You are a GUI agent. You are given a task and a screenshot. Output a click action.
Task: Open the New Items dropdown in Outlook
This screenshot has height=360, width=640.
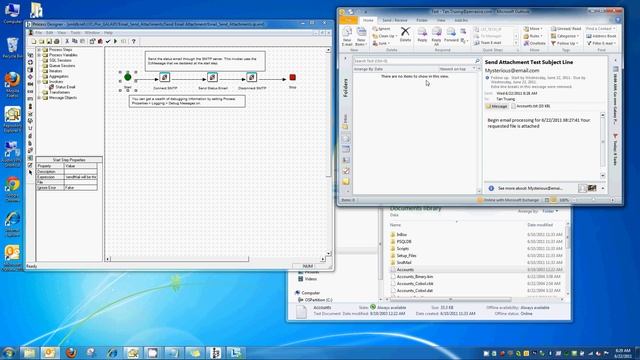(361, 36)
